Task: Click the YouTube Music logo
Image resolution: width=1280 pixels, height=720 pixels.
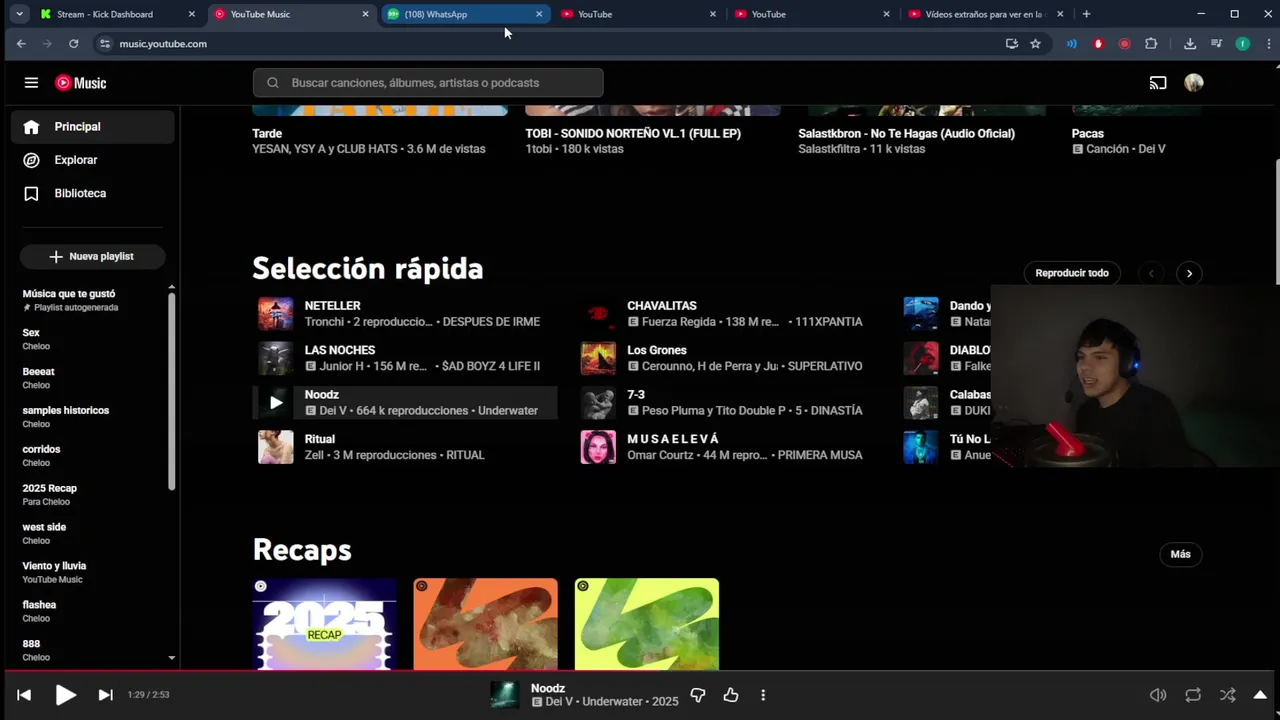Action: tap(81, 83)
